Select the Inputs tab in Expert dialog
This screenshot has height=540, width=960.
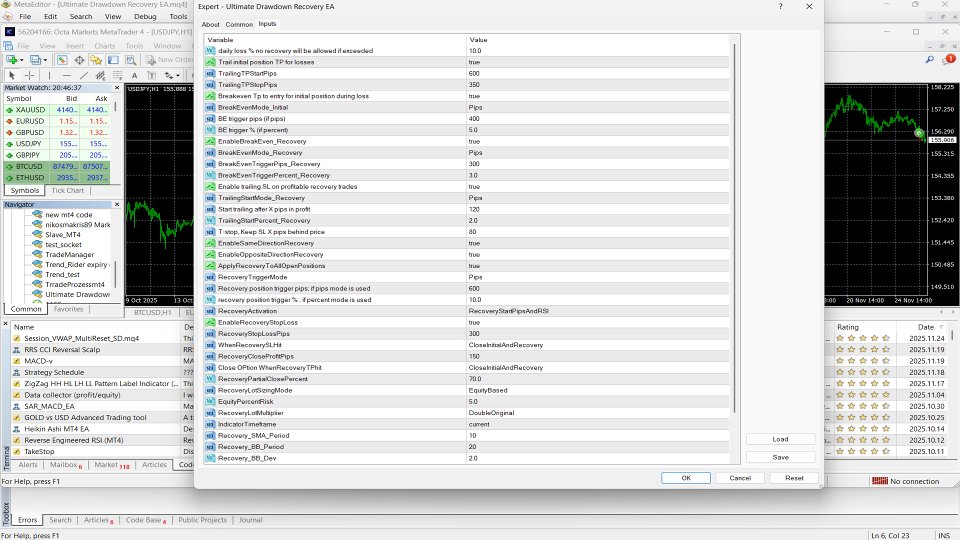coord(267,24)
